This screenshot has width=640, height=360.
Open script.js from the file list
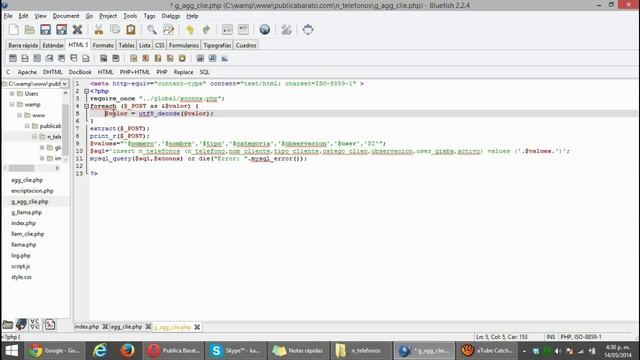click(21, 267)
